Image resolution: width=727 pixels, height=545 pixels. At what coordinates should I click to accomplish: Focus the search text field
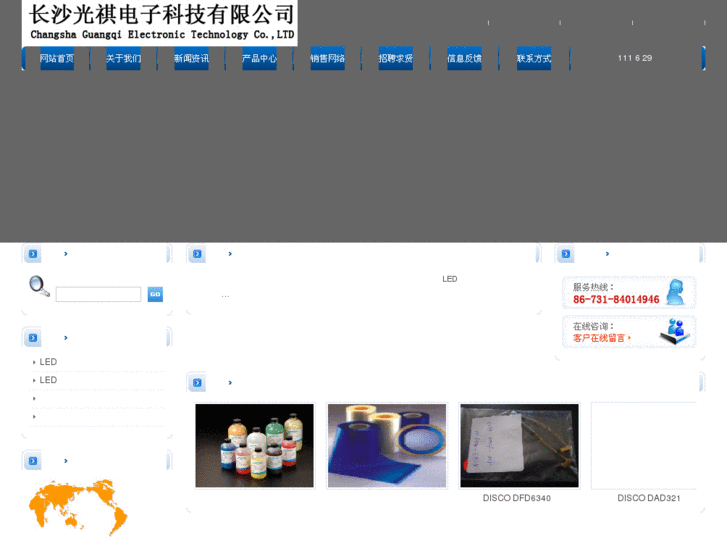(98, 294)
